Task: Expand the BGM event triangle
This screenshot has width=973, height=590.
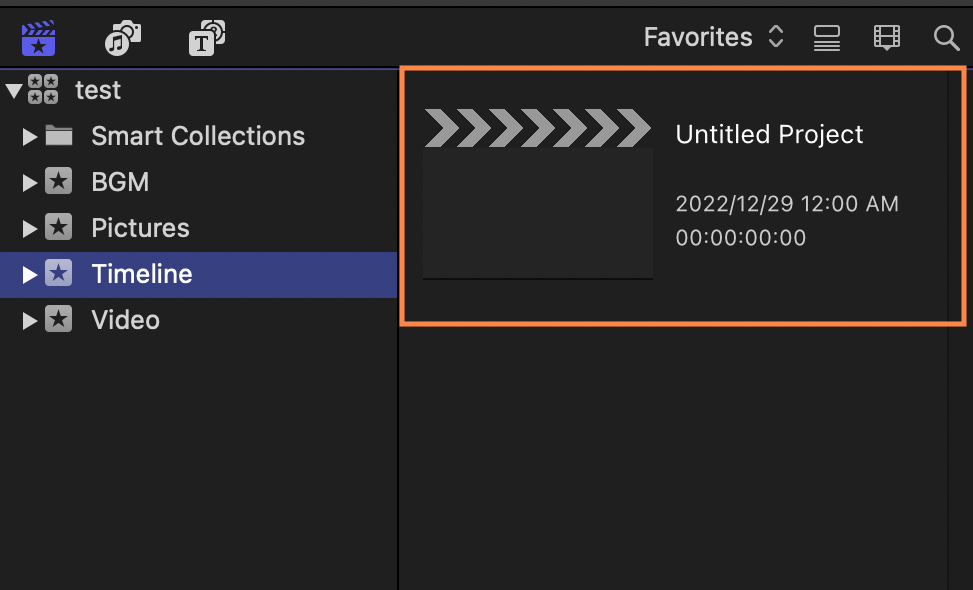Action: [x=29, y=182]
